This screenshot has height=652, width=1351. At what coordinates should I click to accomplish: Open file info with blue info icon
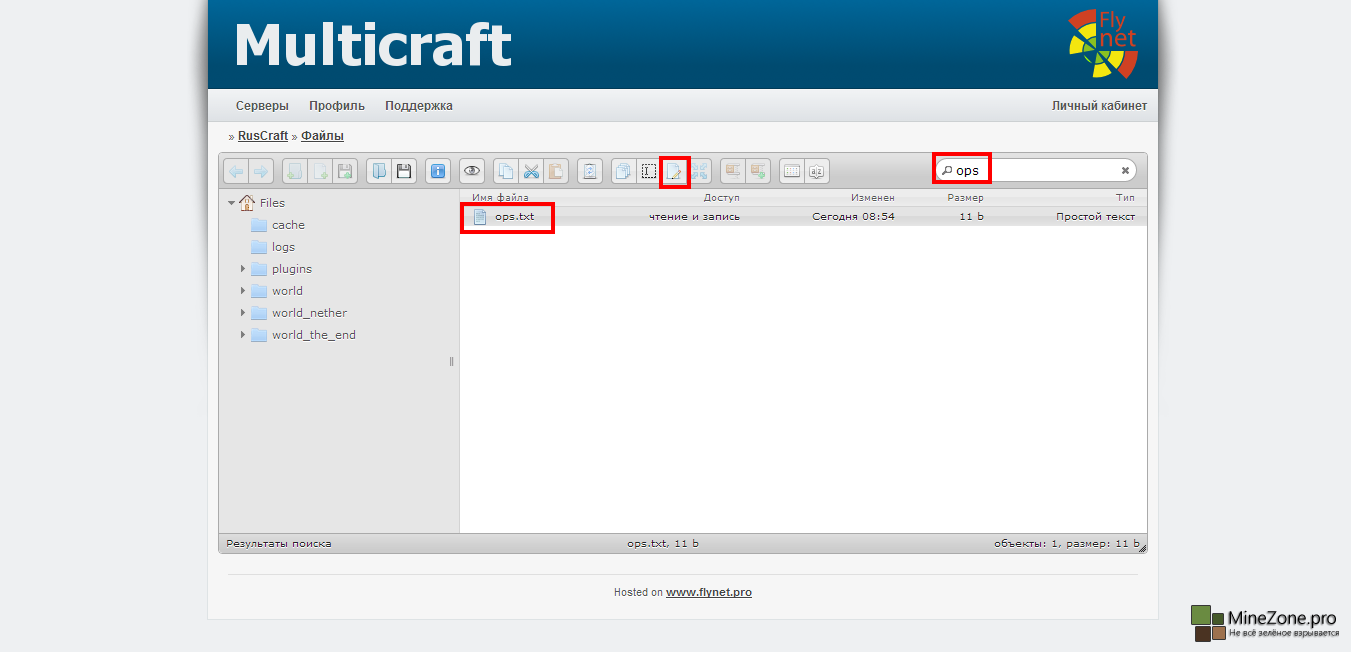click(x=437, y=171)
